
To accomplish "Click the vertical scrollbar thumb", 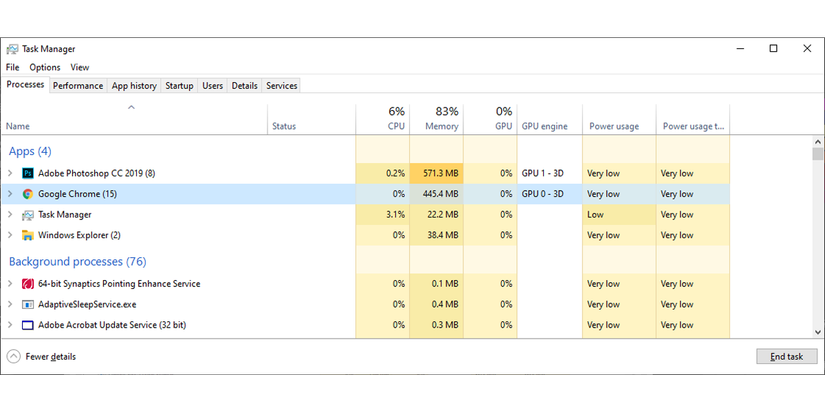I will pos(818,154).
